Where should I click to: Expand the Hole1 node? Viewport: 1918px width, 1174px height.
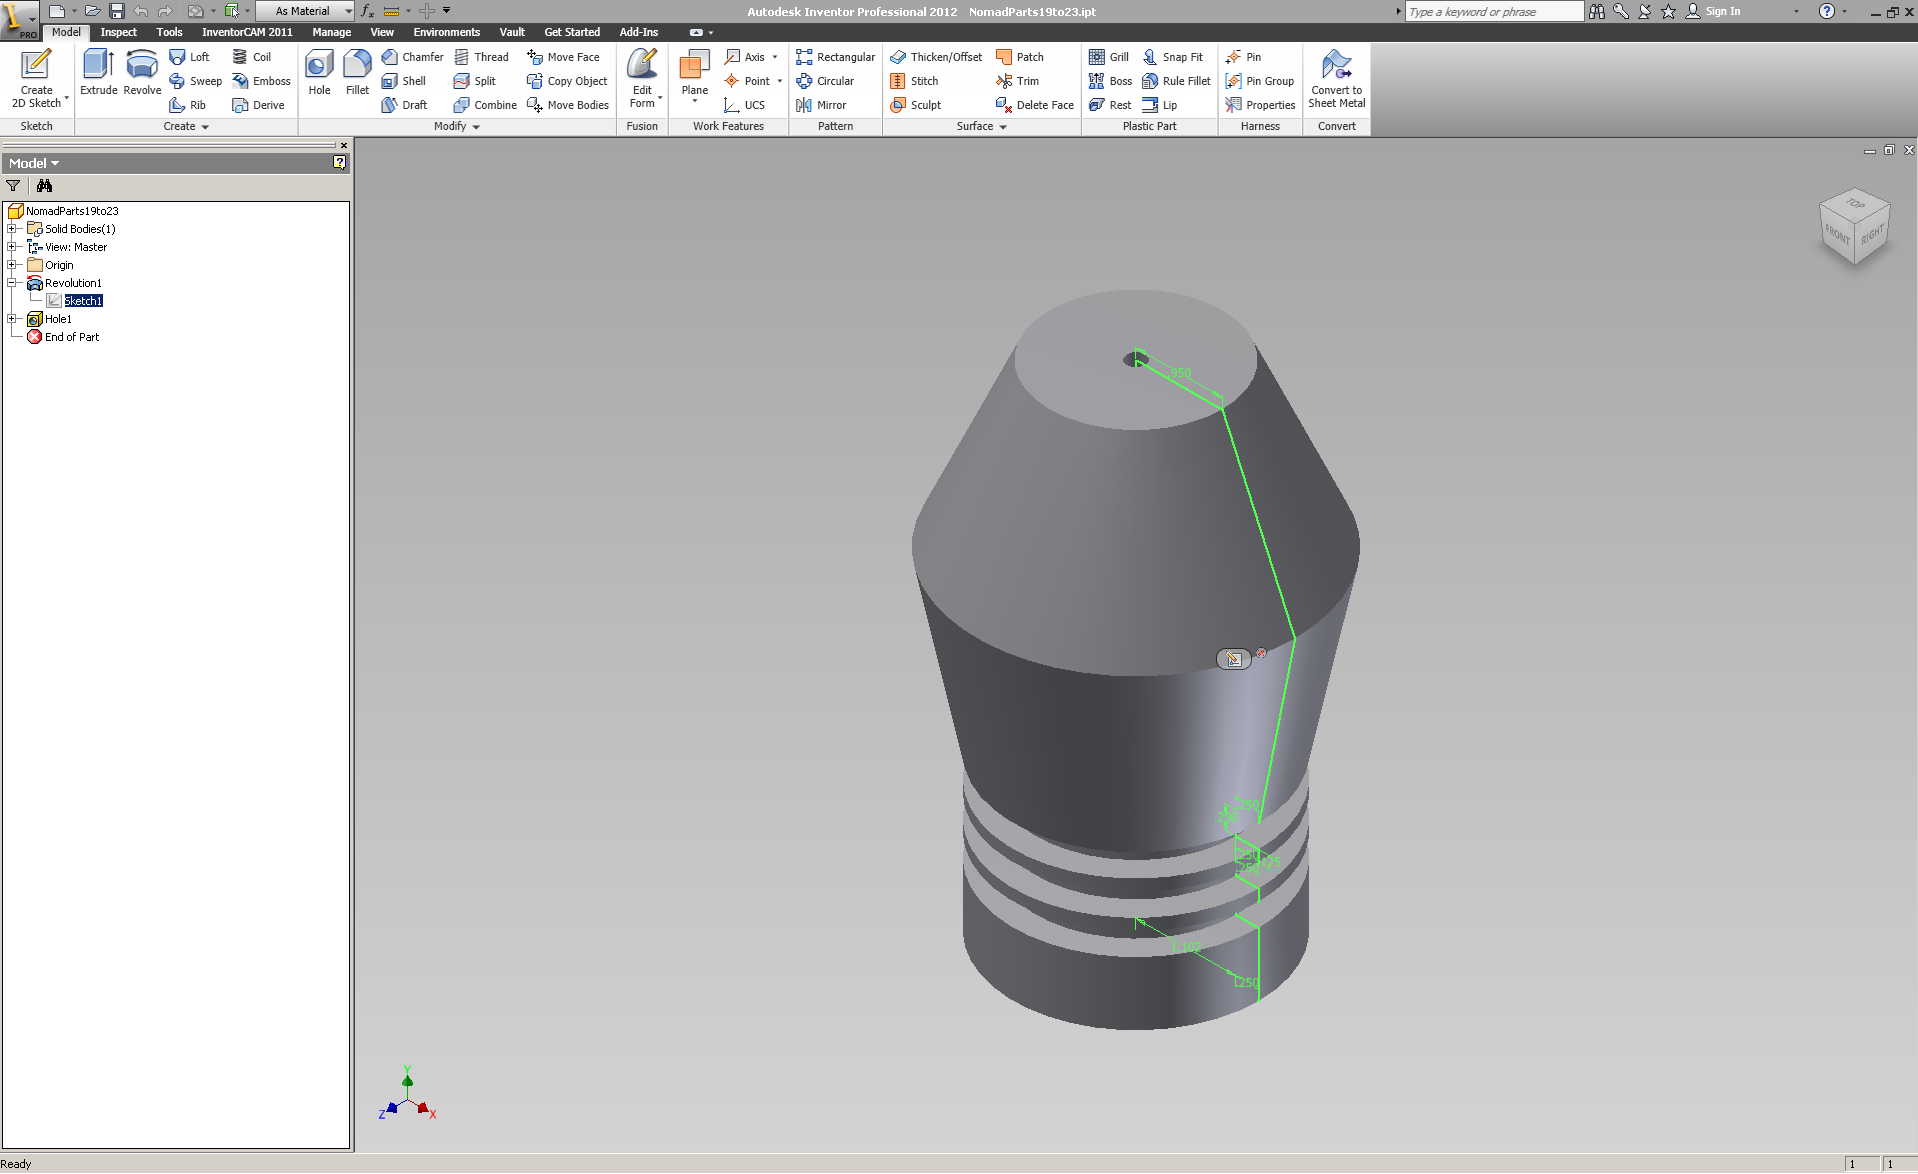(x=12, y=319)
